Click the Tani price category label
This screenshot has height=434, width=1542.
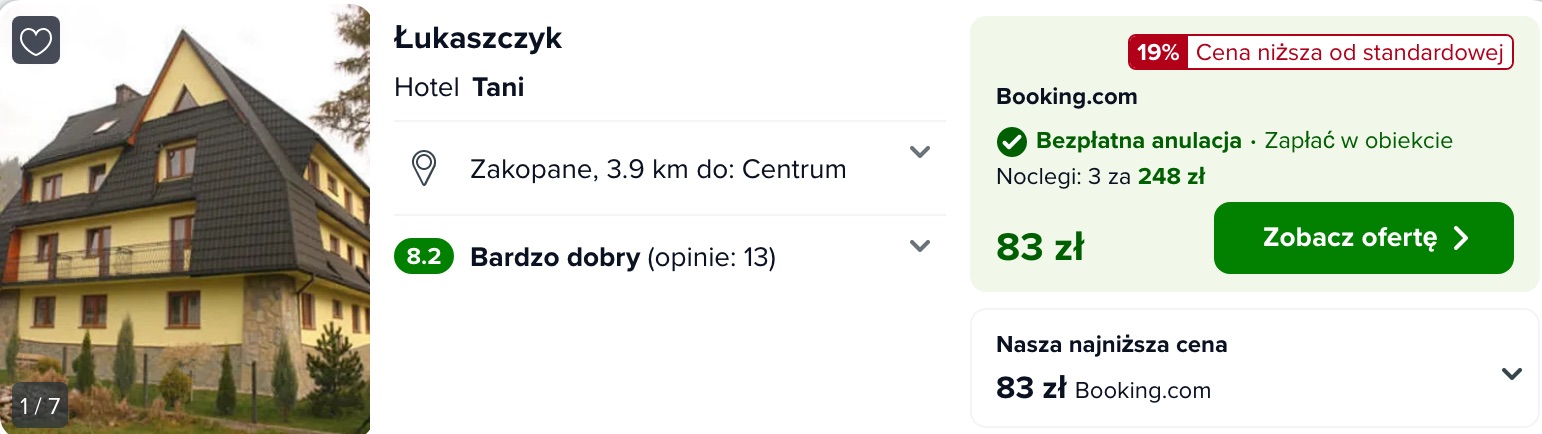coord(498,88)
